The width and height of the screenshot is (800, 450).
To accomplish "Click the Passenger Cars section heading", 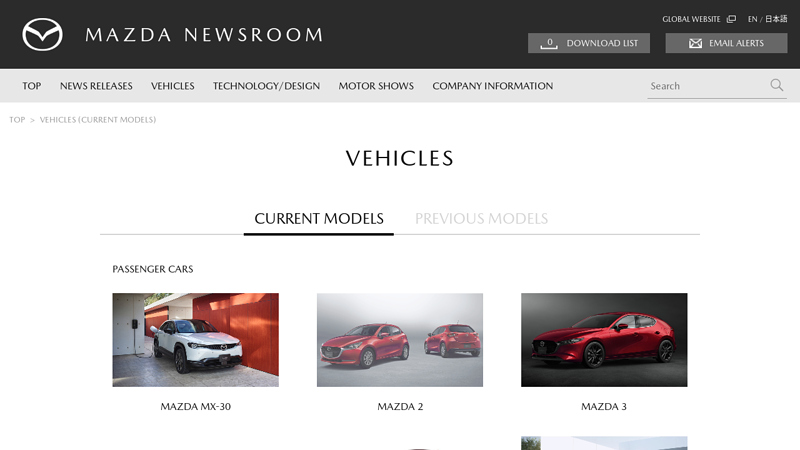I will click(153, 269).
